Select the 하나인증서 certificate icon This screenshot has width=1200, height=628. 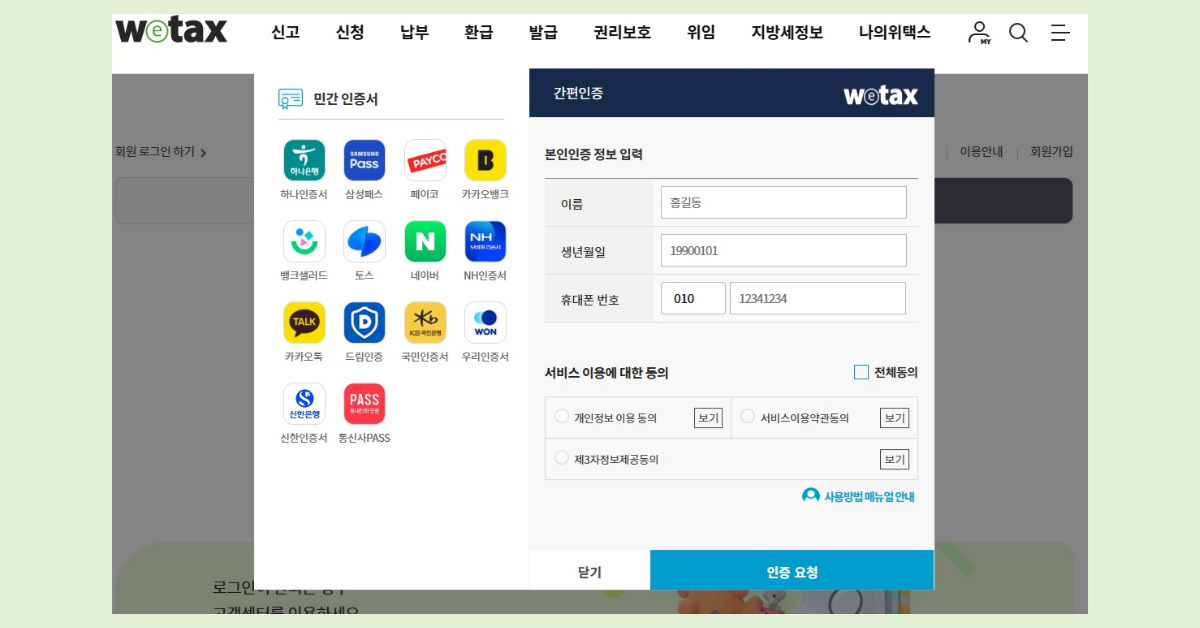click(304, 160)
